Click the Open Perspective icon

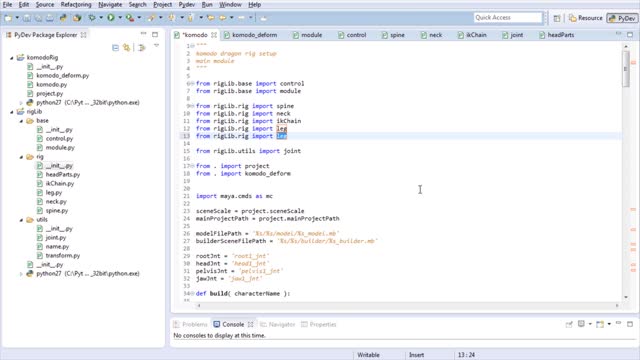click(x=557, y=18)
